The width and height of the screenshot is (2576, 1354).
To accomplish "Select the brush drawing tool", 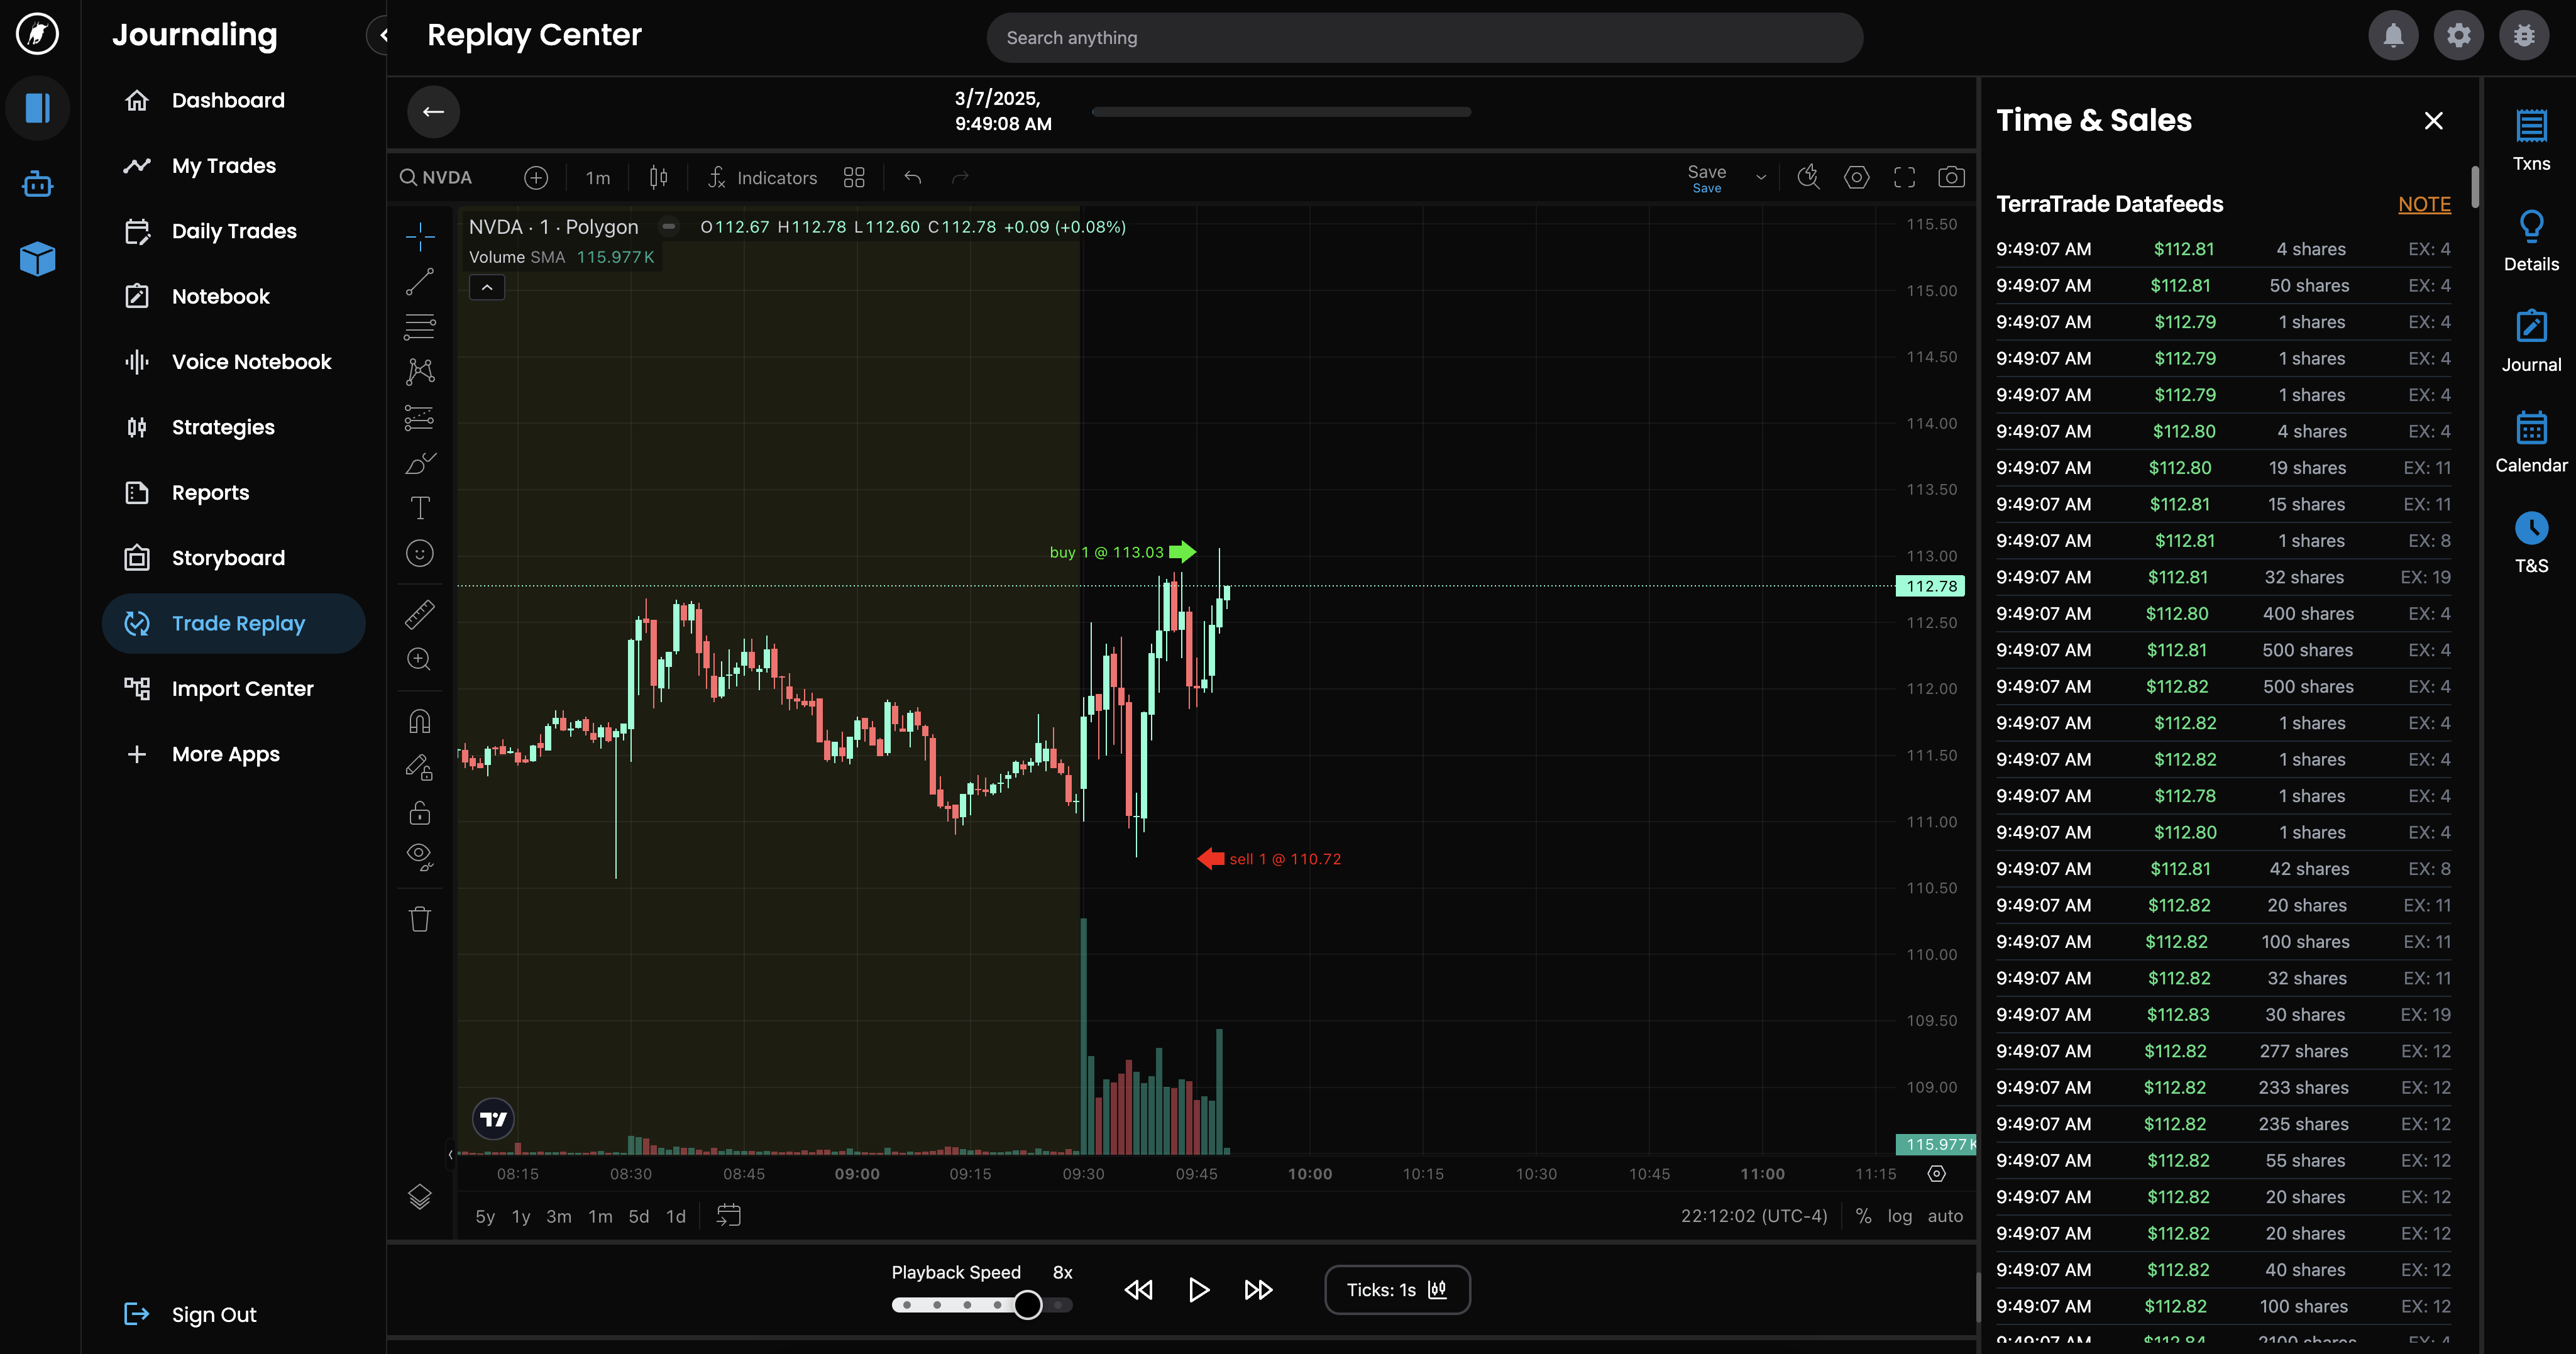I will [420, 463].
